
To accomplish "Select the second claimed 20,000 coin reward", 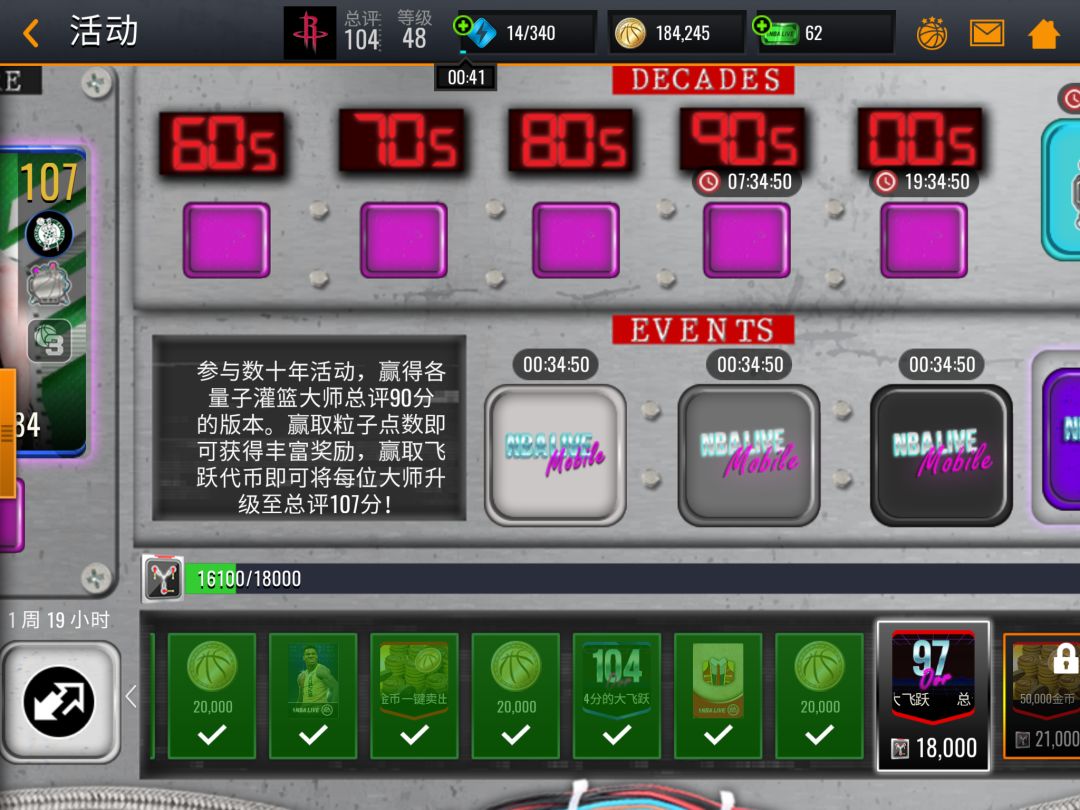I will pos(516,696).
